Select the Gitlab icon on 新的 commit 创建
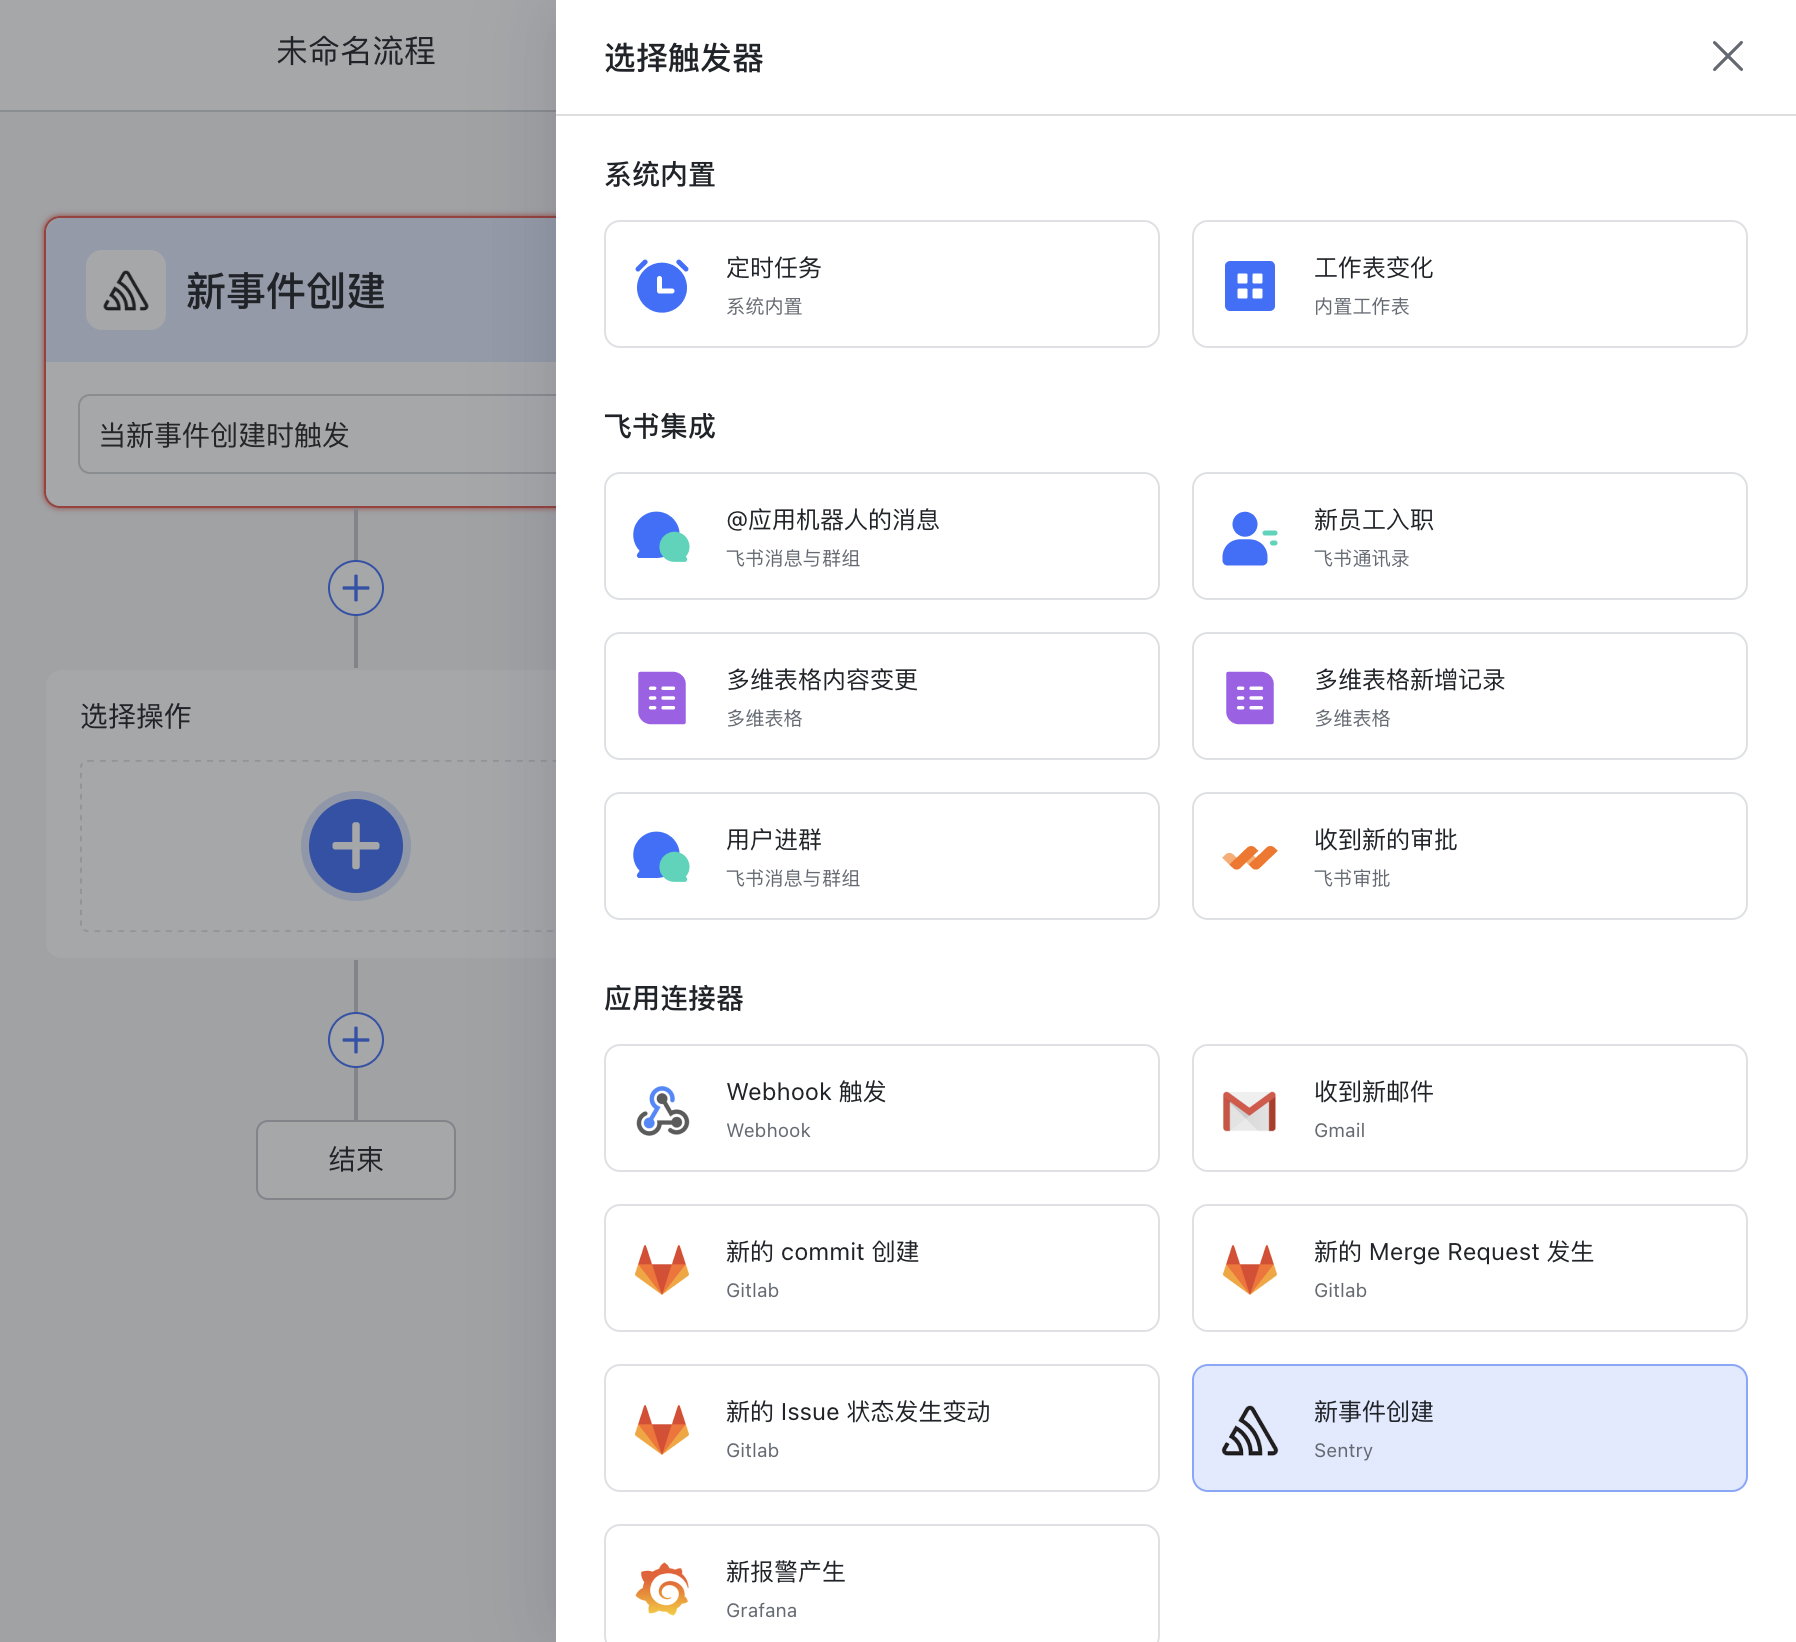 click(660, 1268)
